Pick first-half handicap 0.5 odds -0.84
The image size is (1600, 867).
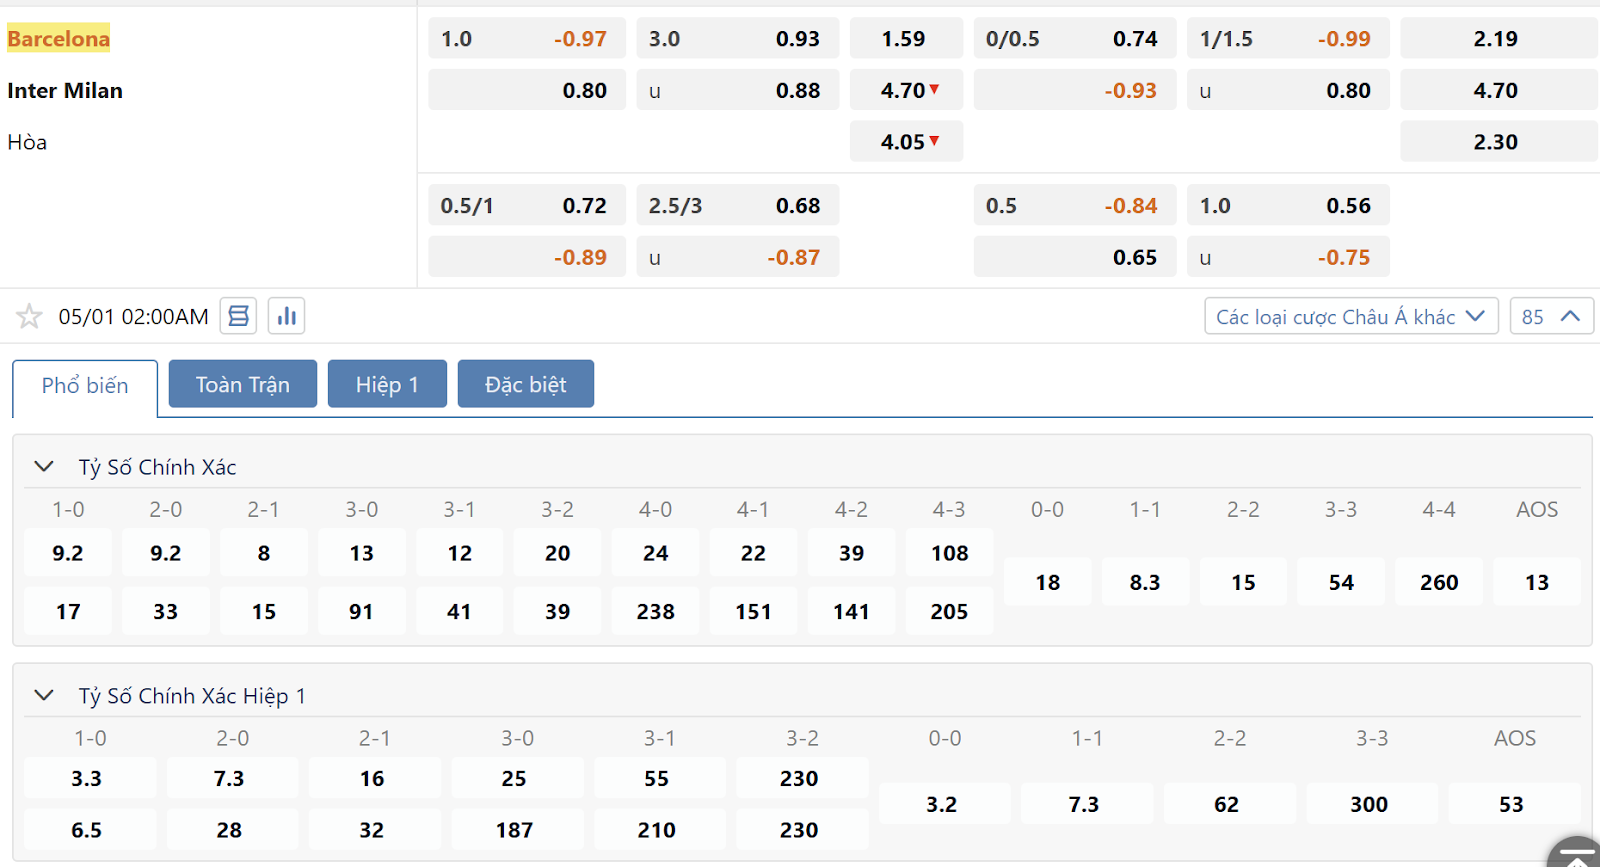coord(1075,205)
